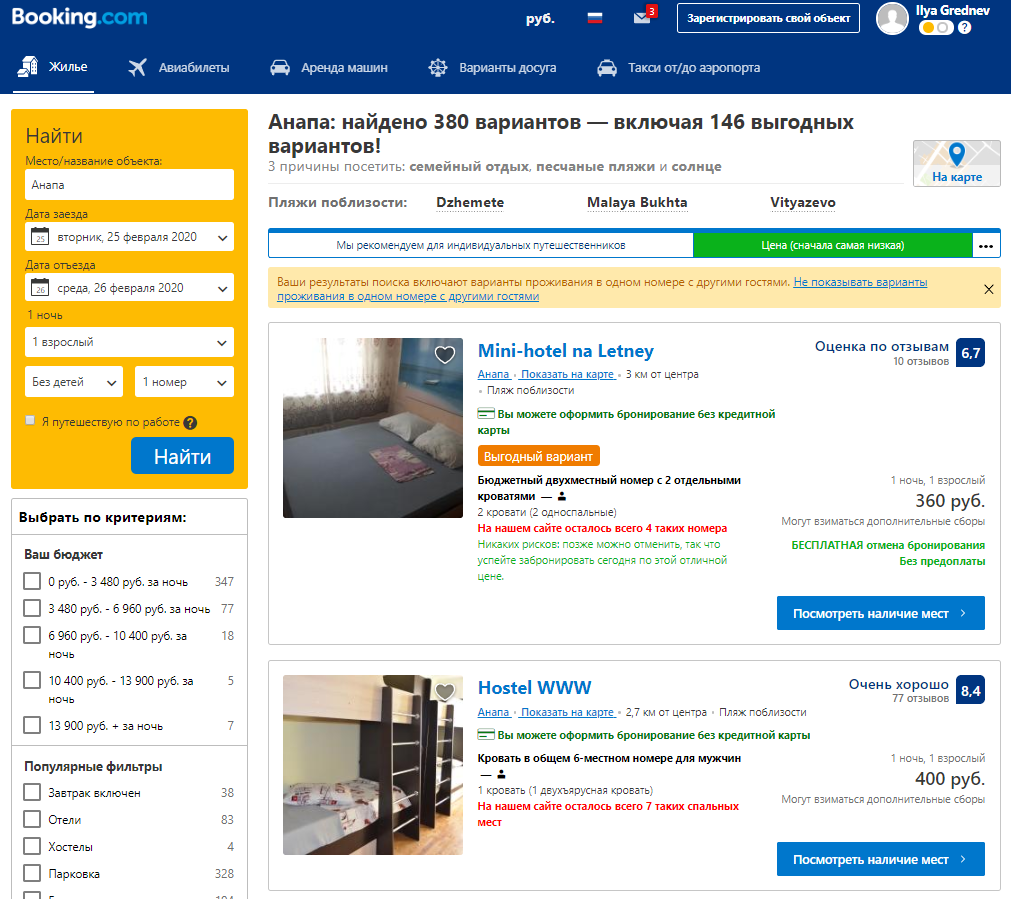Open the руб. currency selector
1011x899 pixels.
tap(540, 19)
